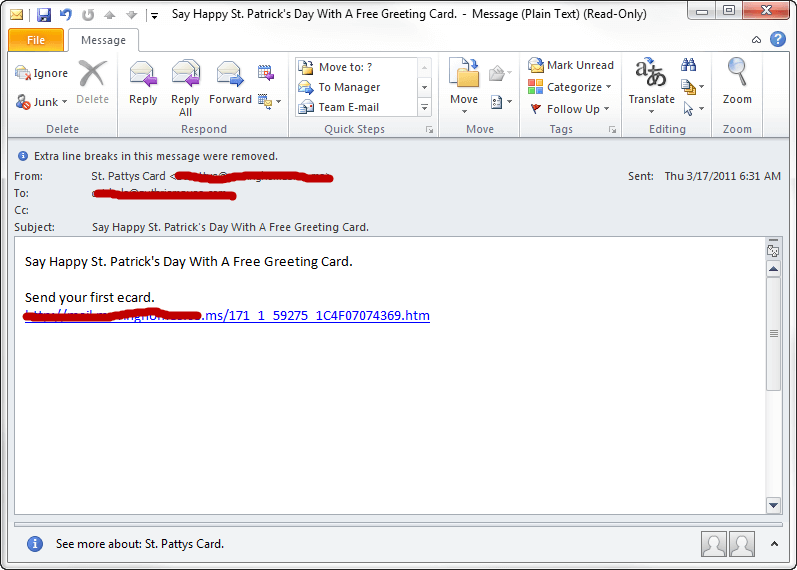
Task: Select the Message ribbon tab
Action: tap(103, 40)
